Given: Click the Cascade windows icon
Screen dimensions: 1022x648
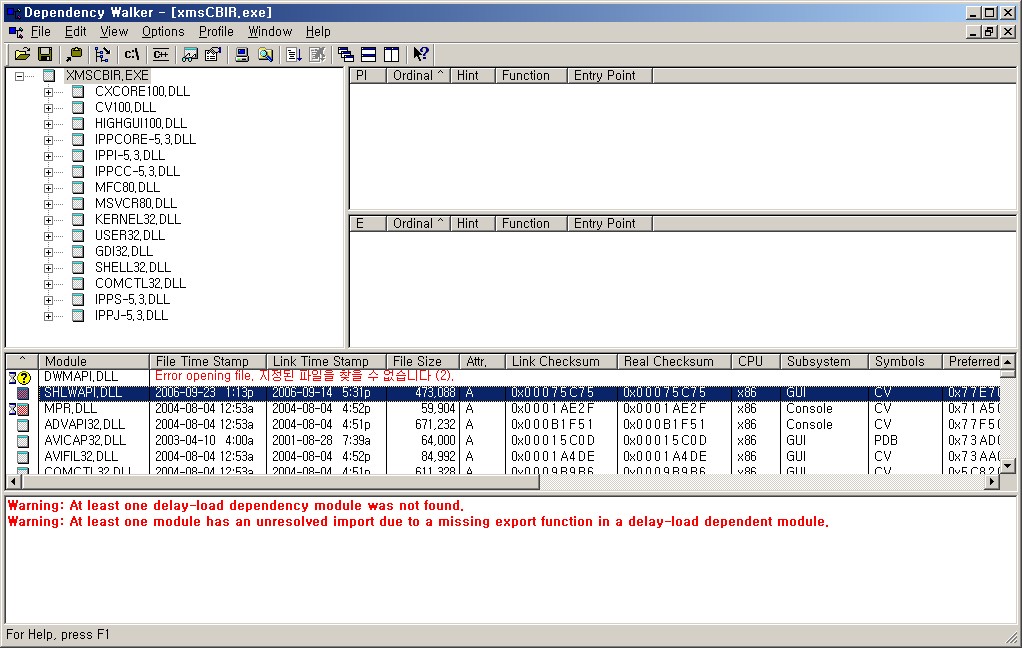Looking at the screenshot, I should (x=346, y=54).
